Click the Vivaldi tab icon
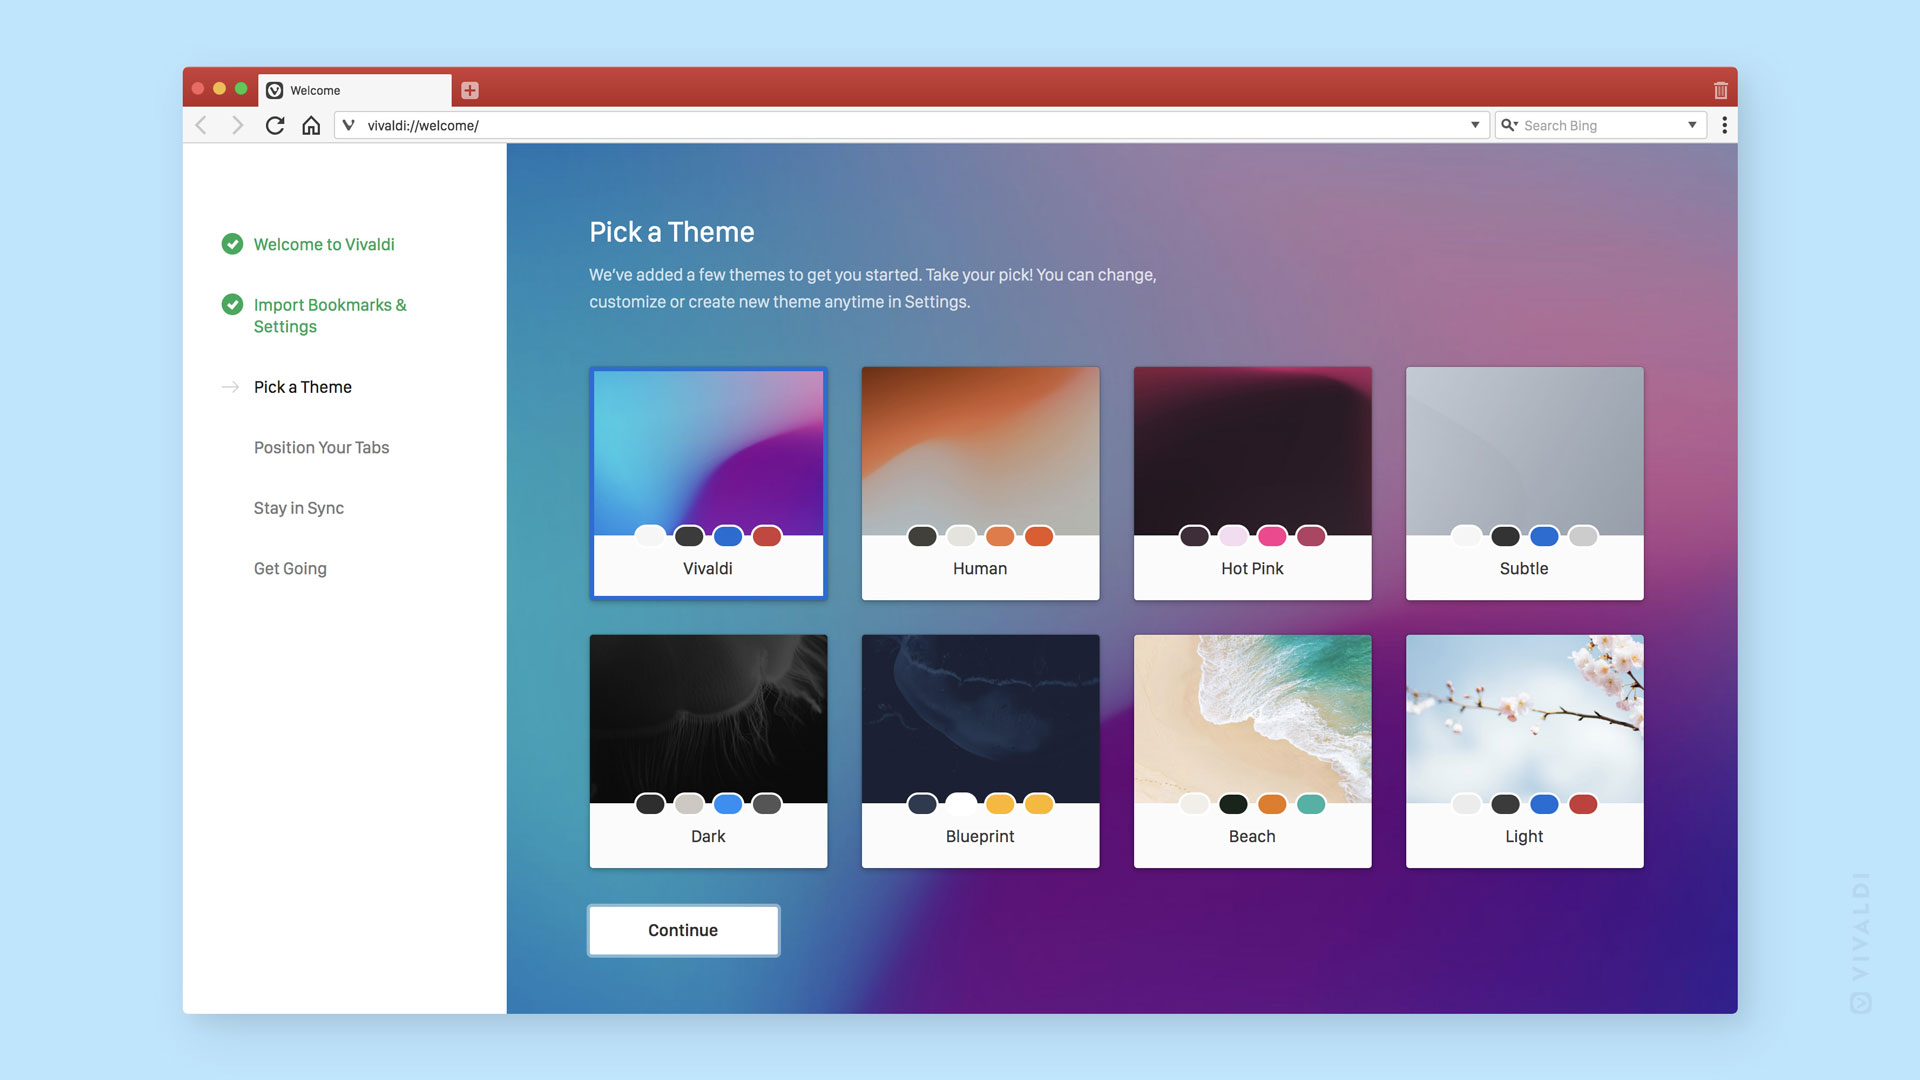 [276, 90]
